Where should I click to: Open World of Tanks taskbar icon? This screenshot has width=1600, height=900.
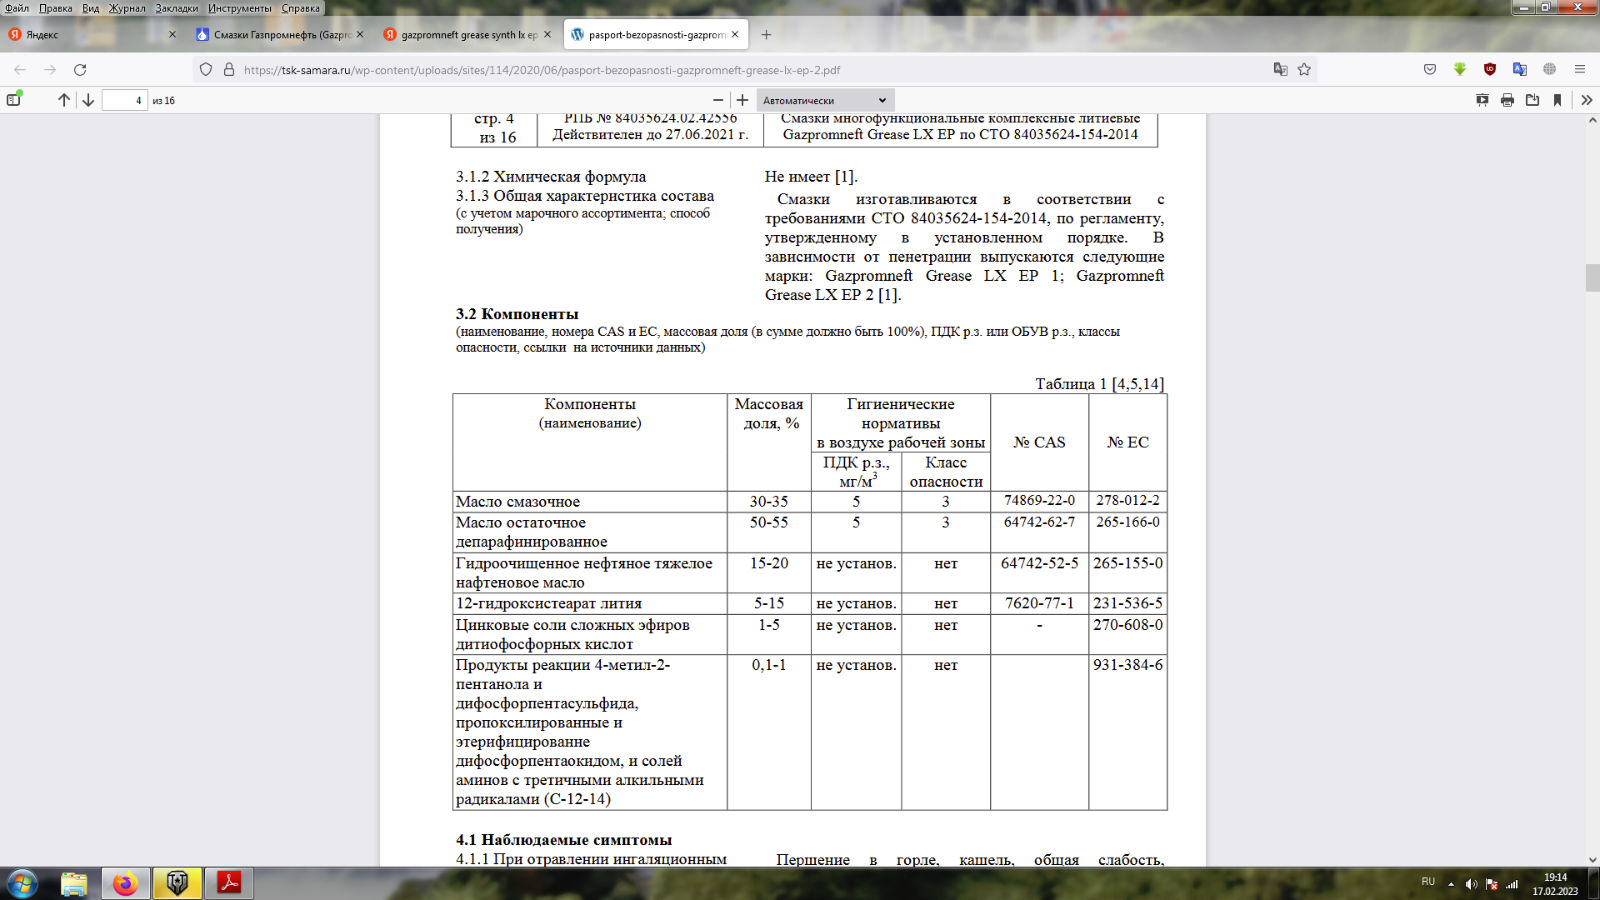(x=177, y=883)
